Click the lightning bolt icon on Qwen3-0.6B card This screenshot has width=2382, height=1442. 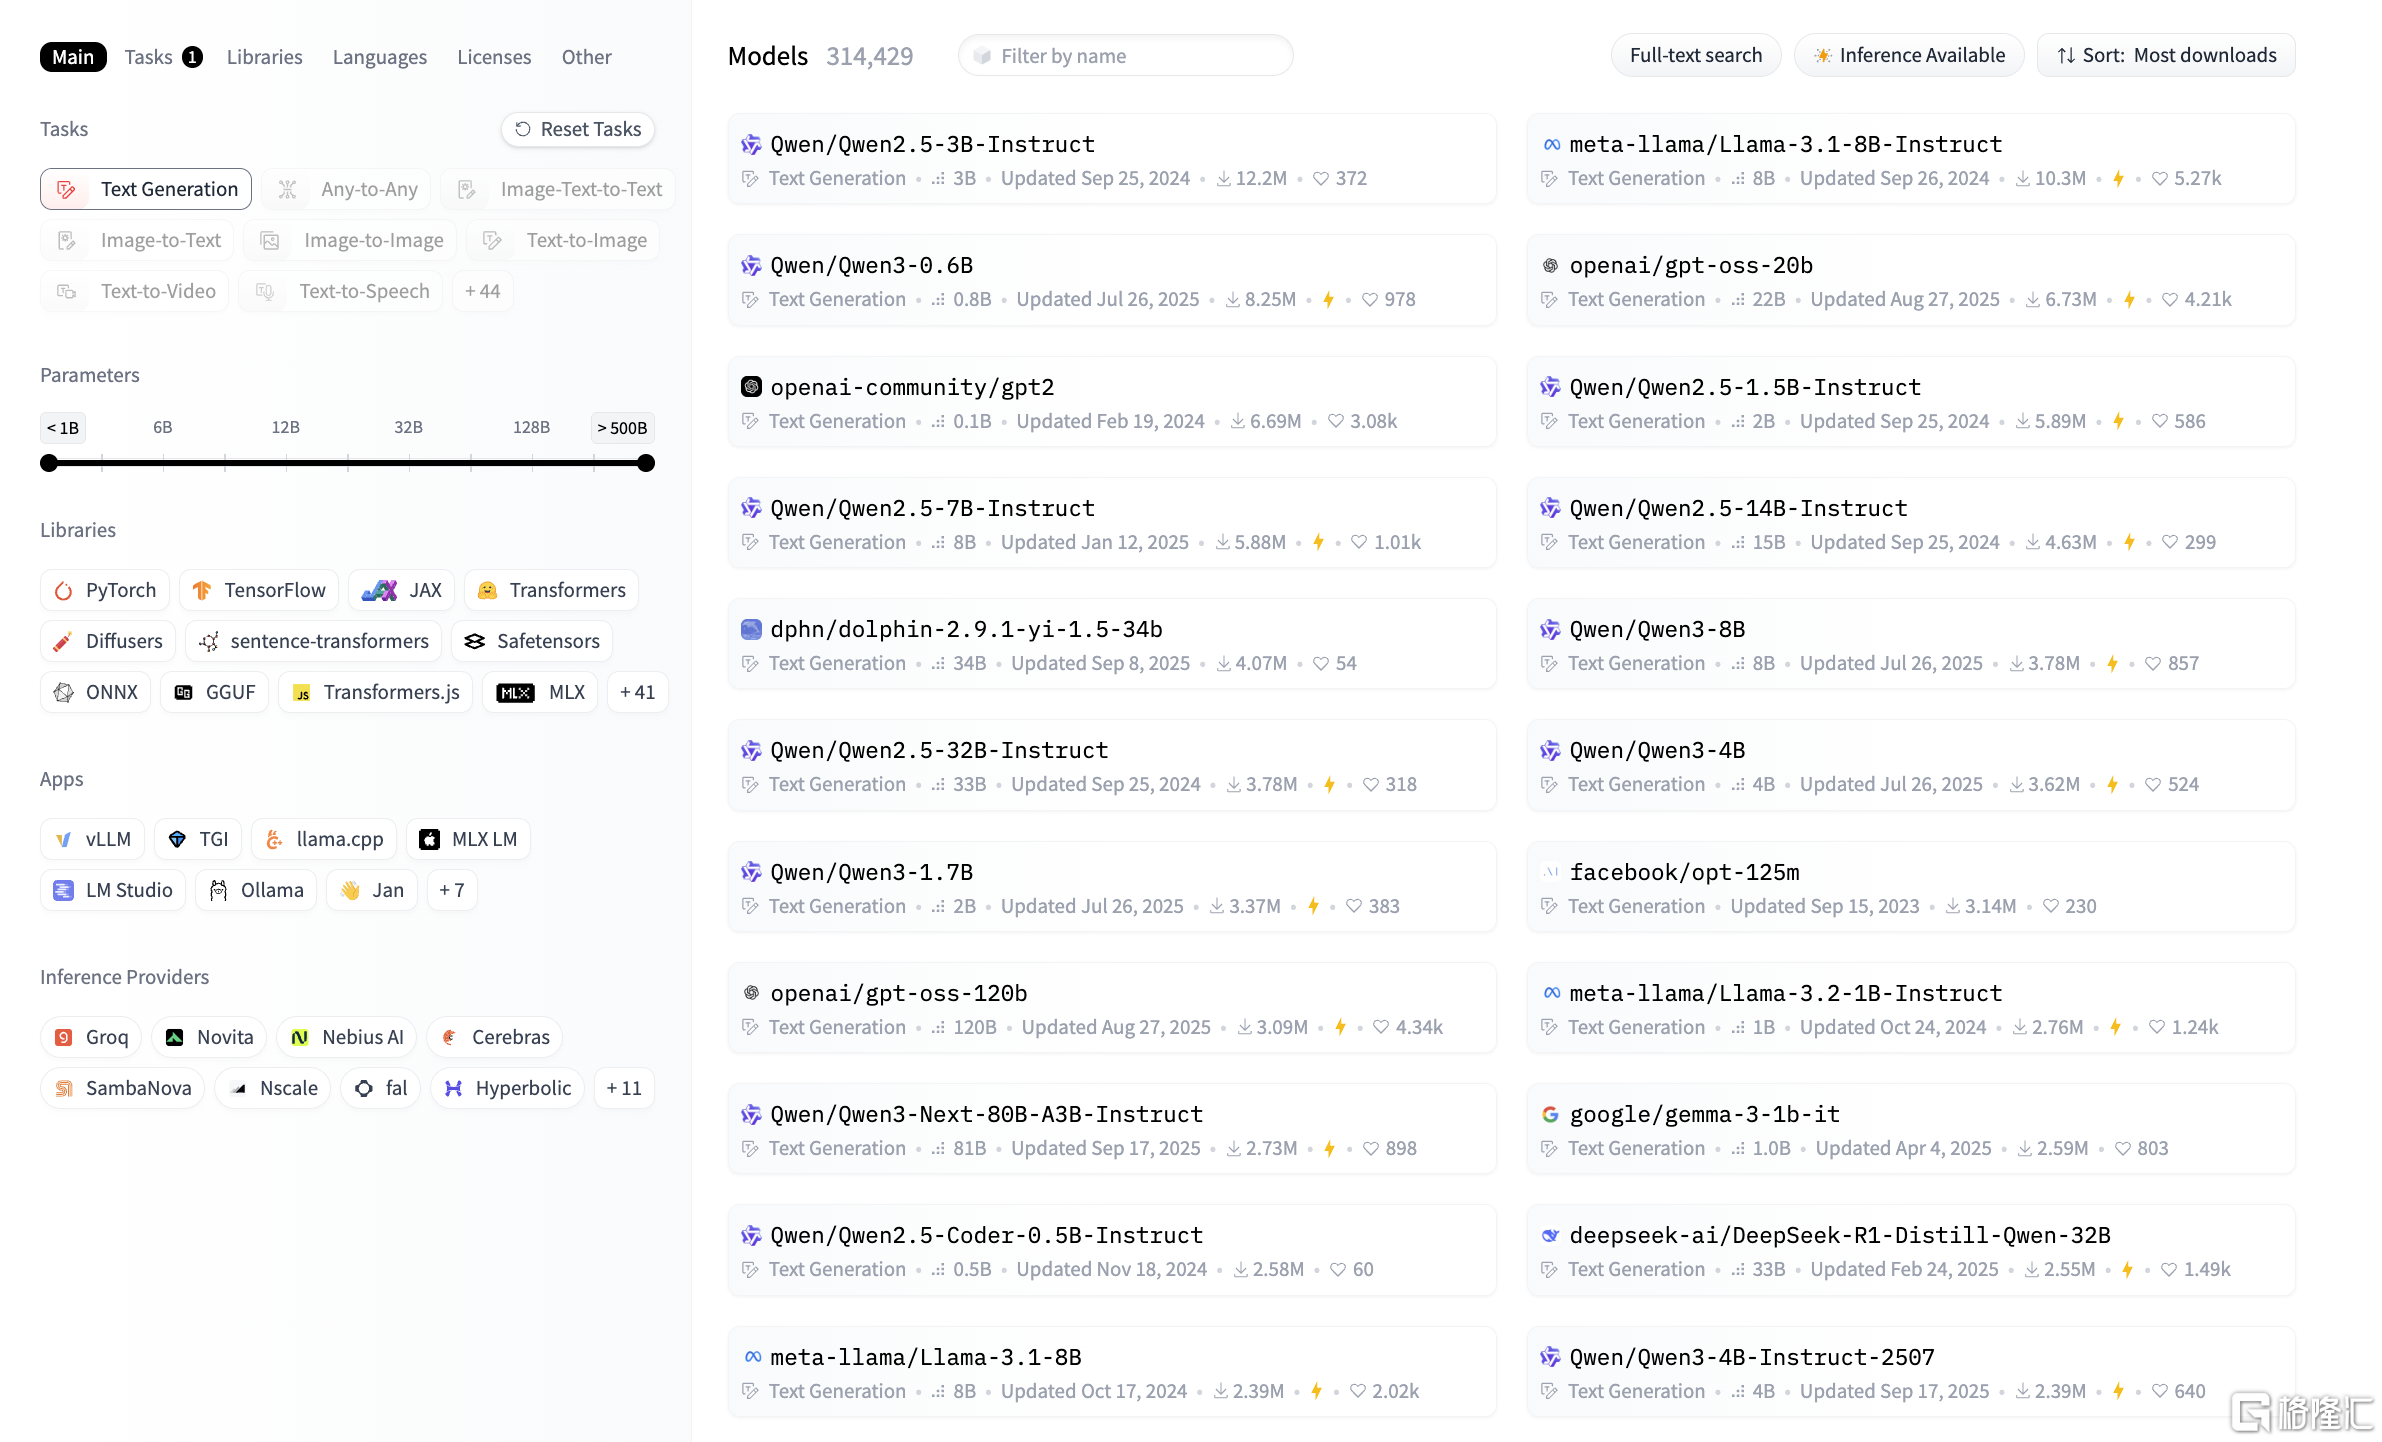point(1329,300)
